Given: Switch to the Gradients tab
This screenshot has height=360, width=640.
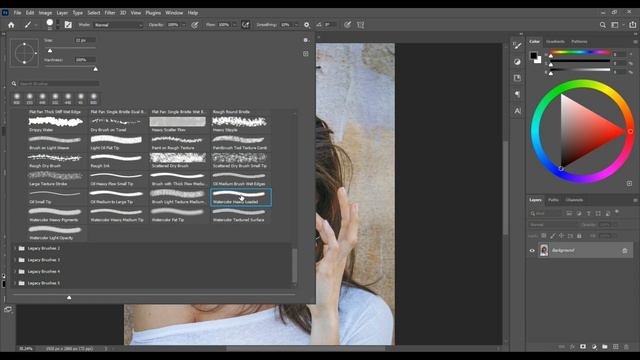Looking at the screenshot, I should tap(555, 42).
